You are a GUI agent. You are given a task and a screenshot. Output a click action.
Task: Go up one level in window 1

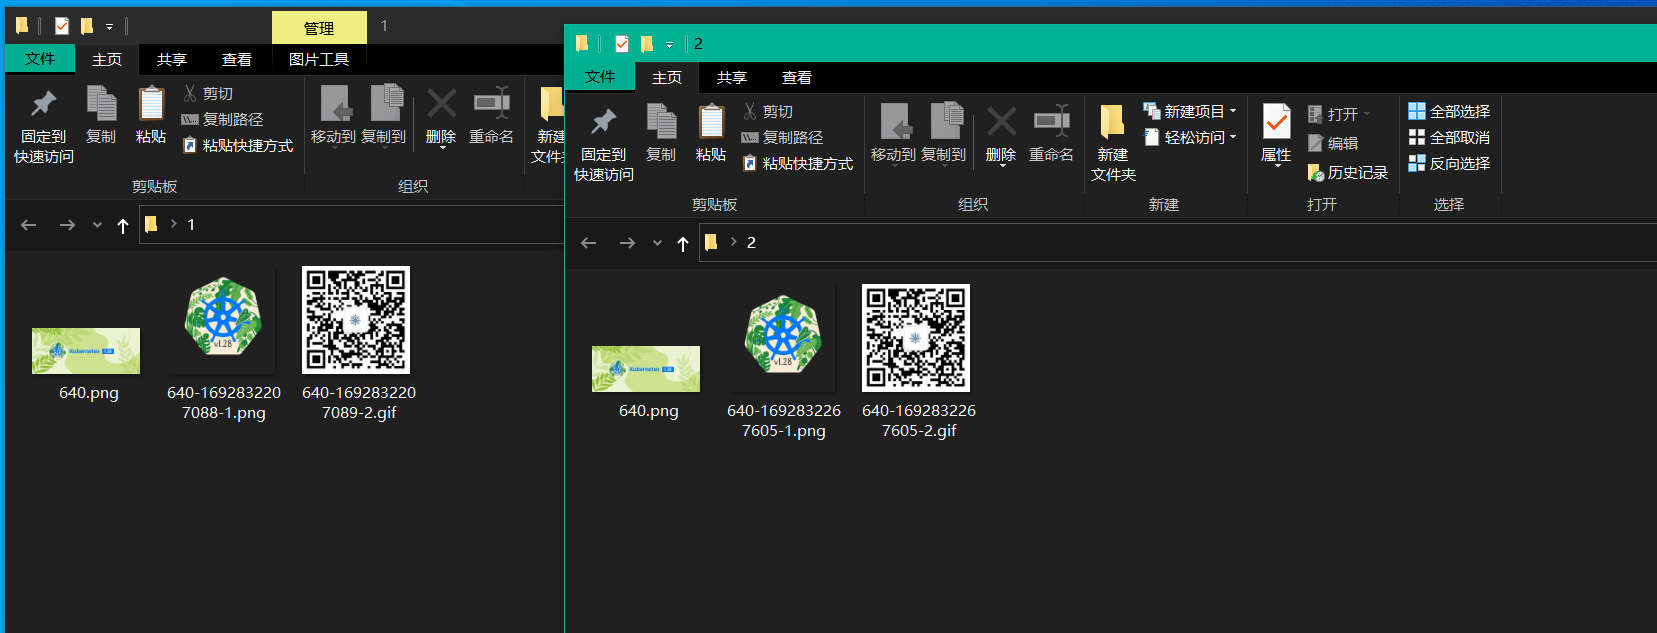(x=123, y=225)
